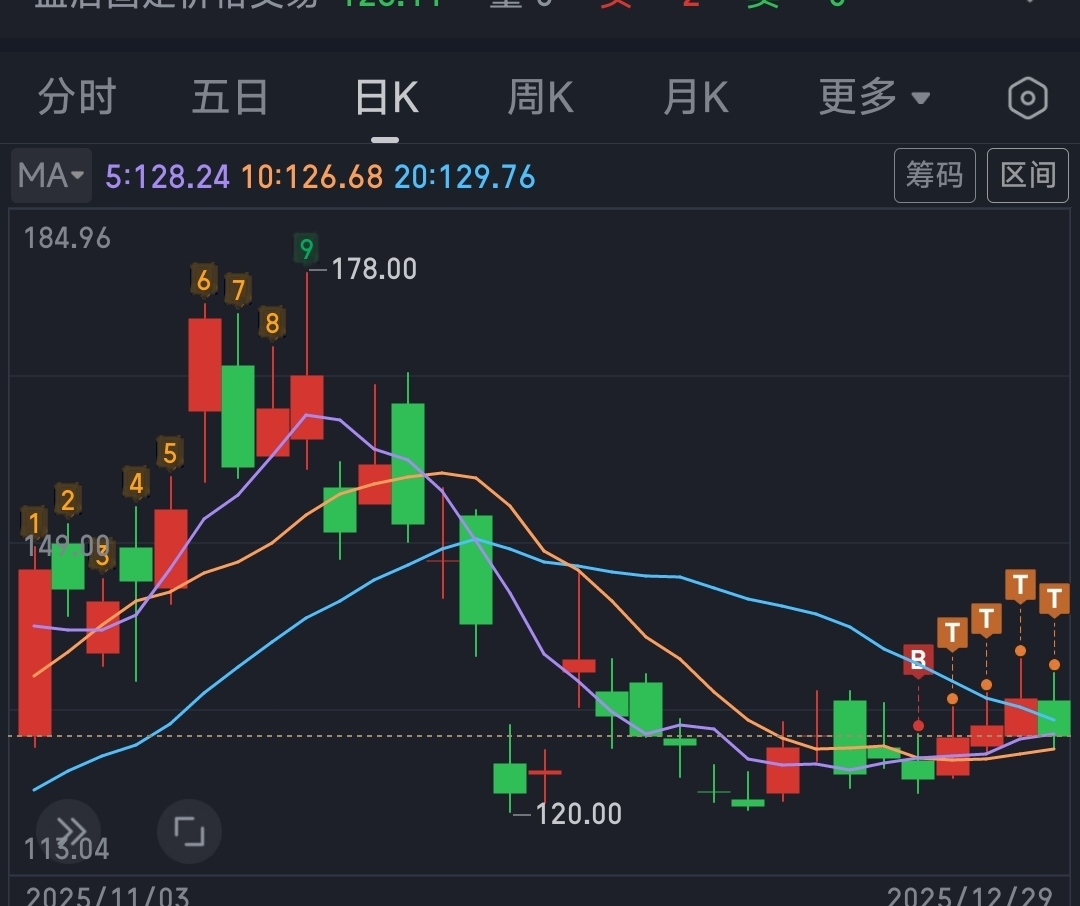Open the hexagon chart settings icon

[1028, 98]
